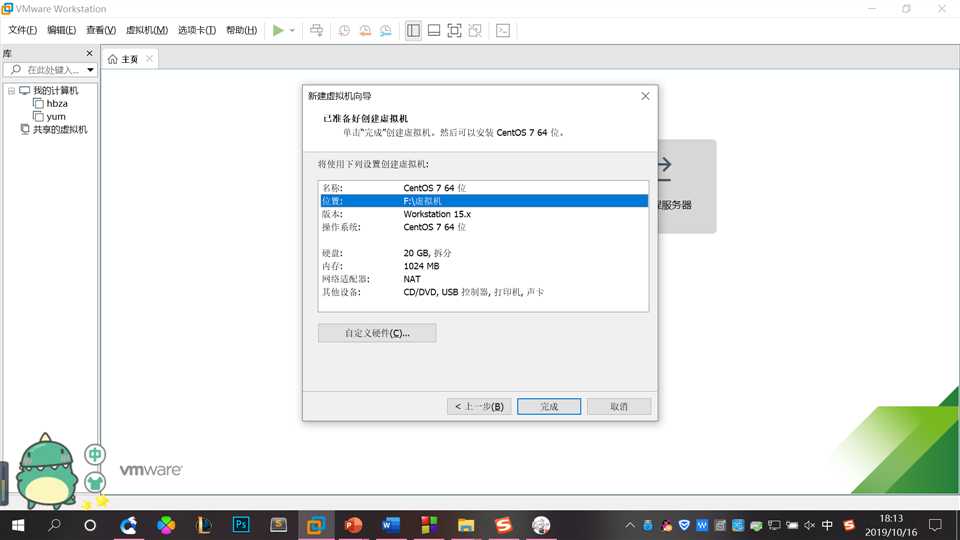Click the 取消 cancel button

coord(619,407)
